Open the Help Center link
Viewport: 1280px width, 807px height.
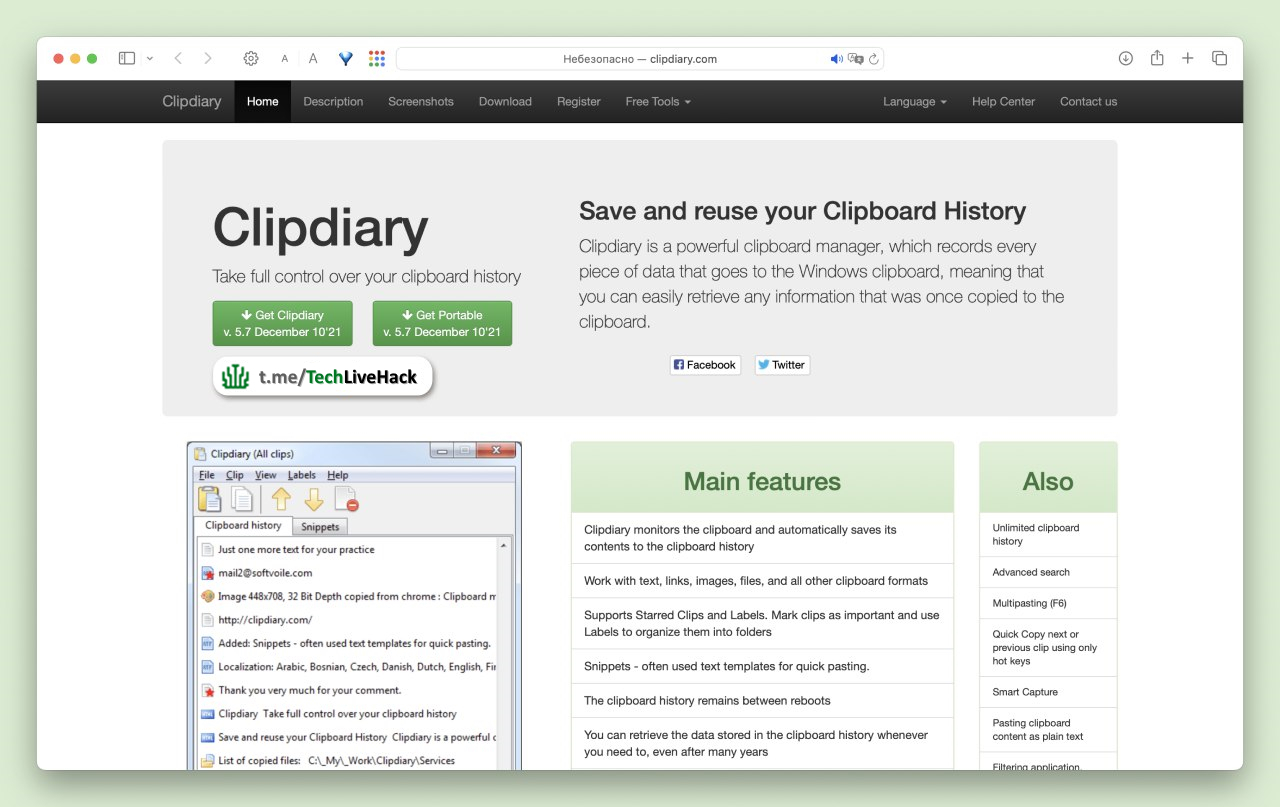coord(1003,101)
